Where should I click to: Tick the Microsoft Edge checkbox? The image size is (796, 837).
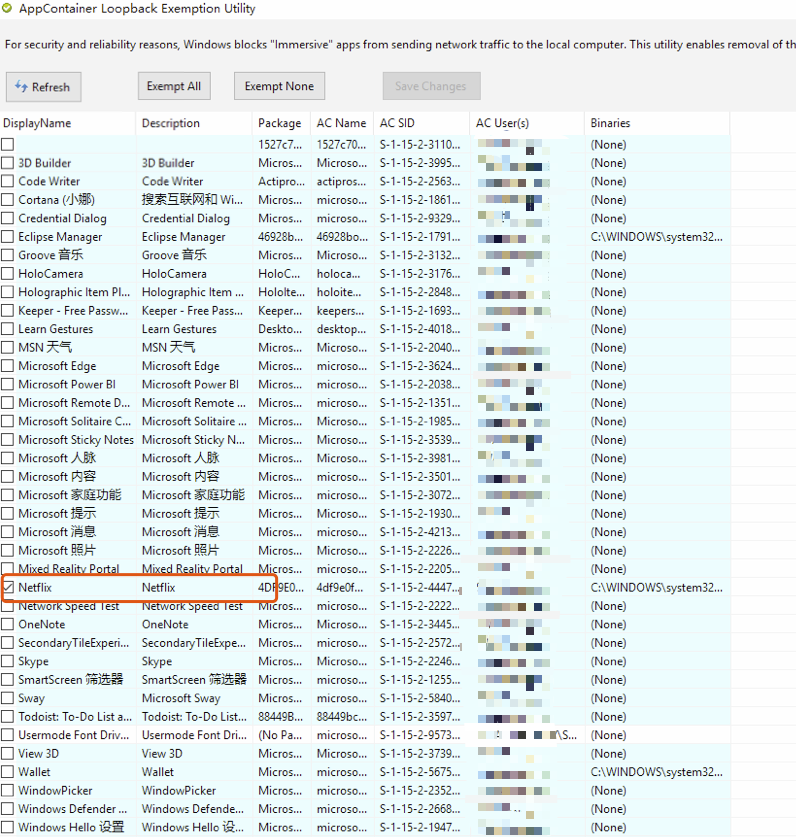(x=7, y=366)
